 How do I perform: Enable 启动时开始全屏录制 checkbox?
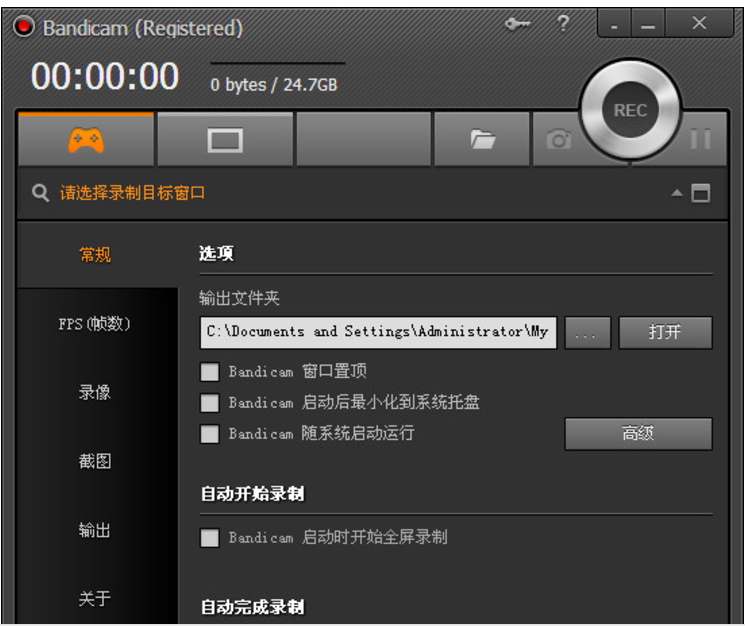click(210, 538)
